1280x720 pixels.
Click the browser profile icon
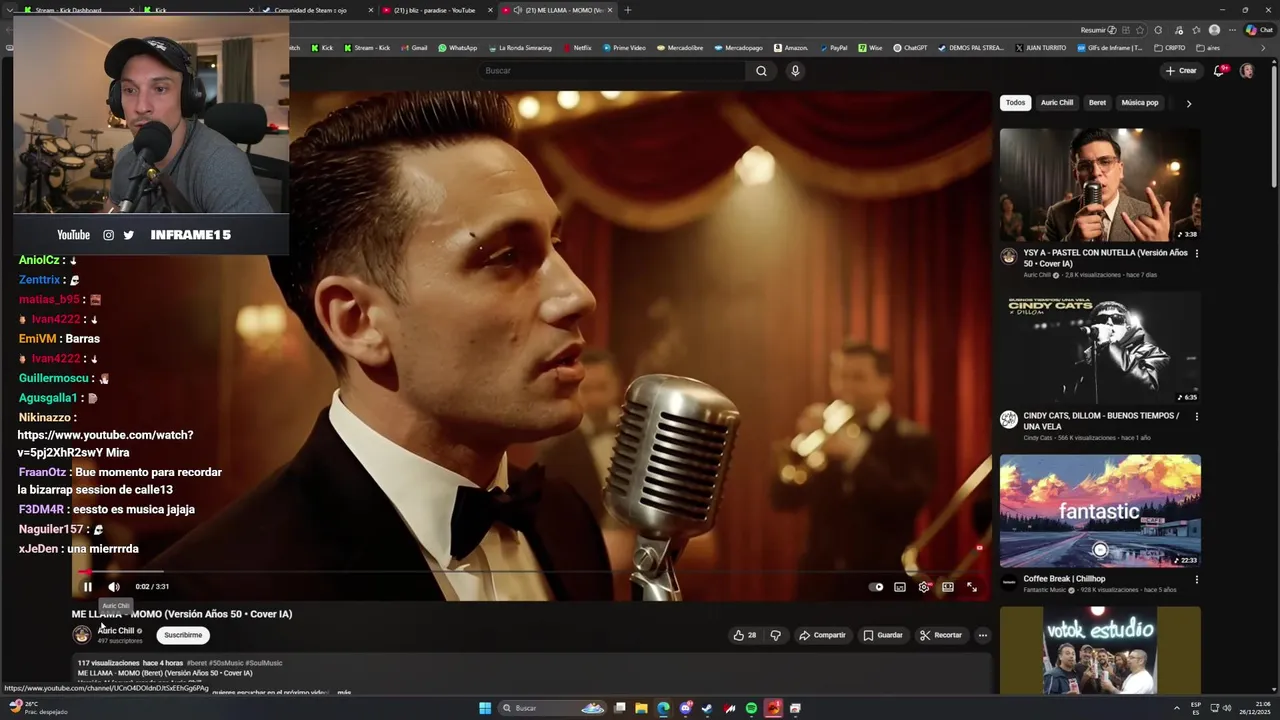1214,30
